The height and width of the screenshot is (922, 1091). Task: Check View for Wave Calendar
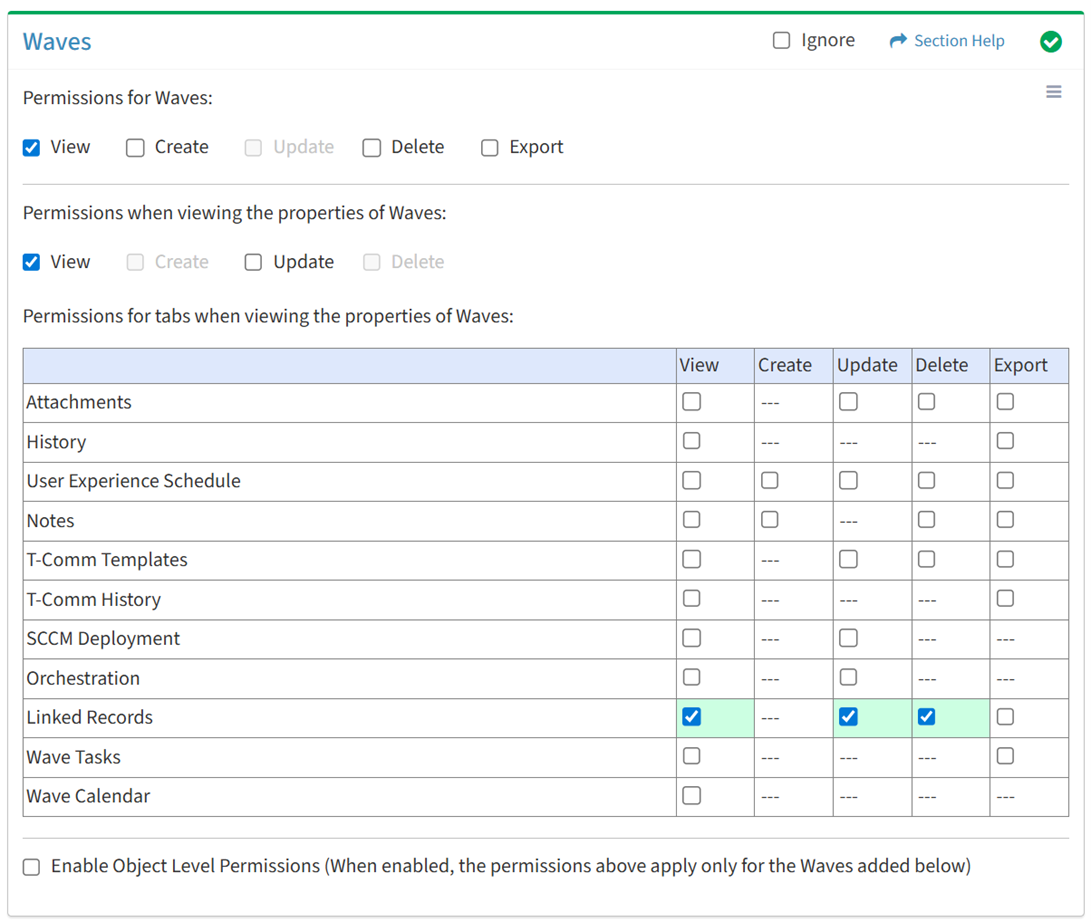click(691, 796)
